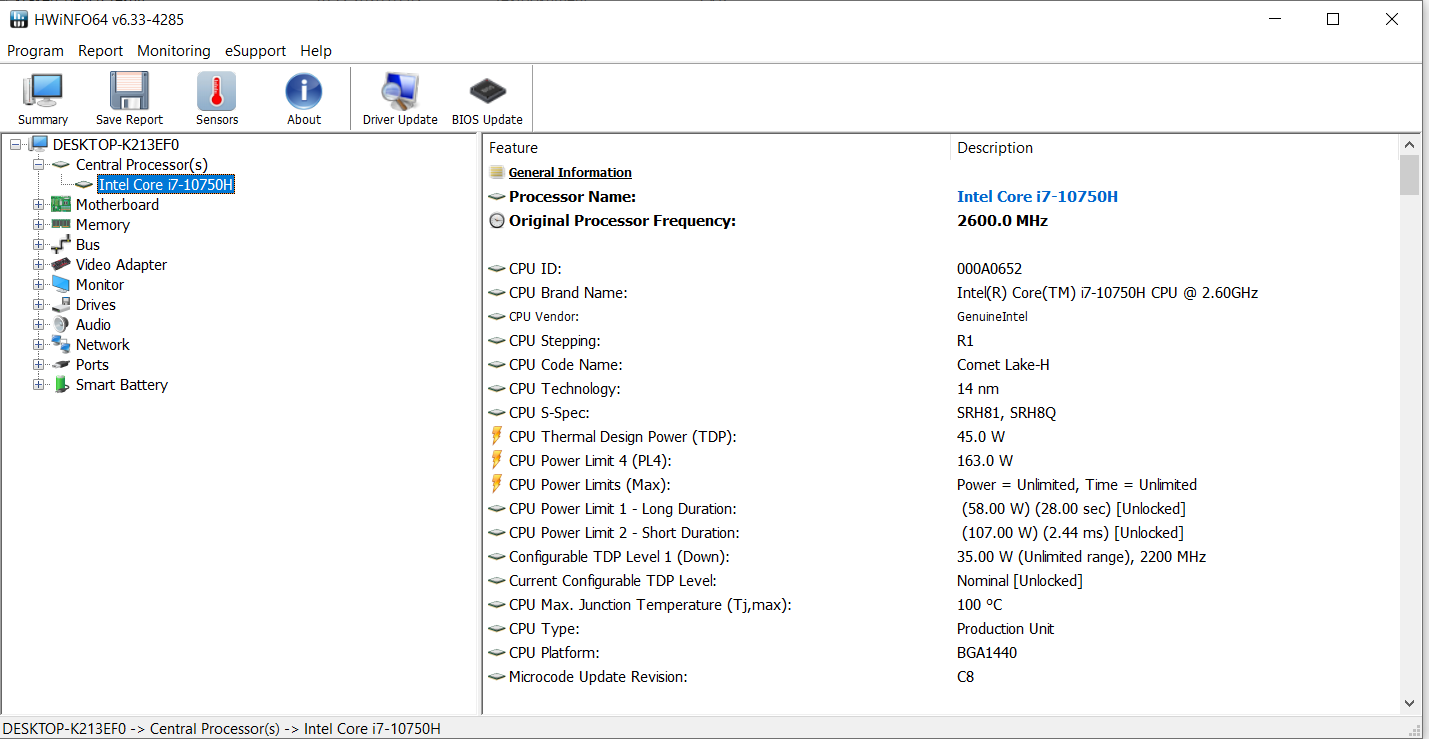1429x739 pixels.
Task: Click the BIOS Update chip icon
Action: pos(487,91)
